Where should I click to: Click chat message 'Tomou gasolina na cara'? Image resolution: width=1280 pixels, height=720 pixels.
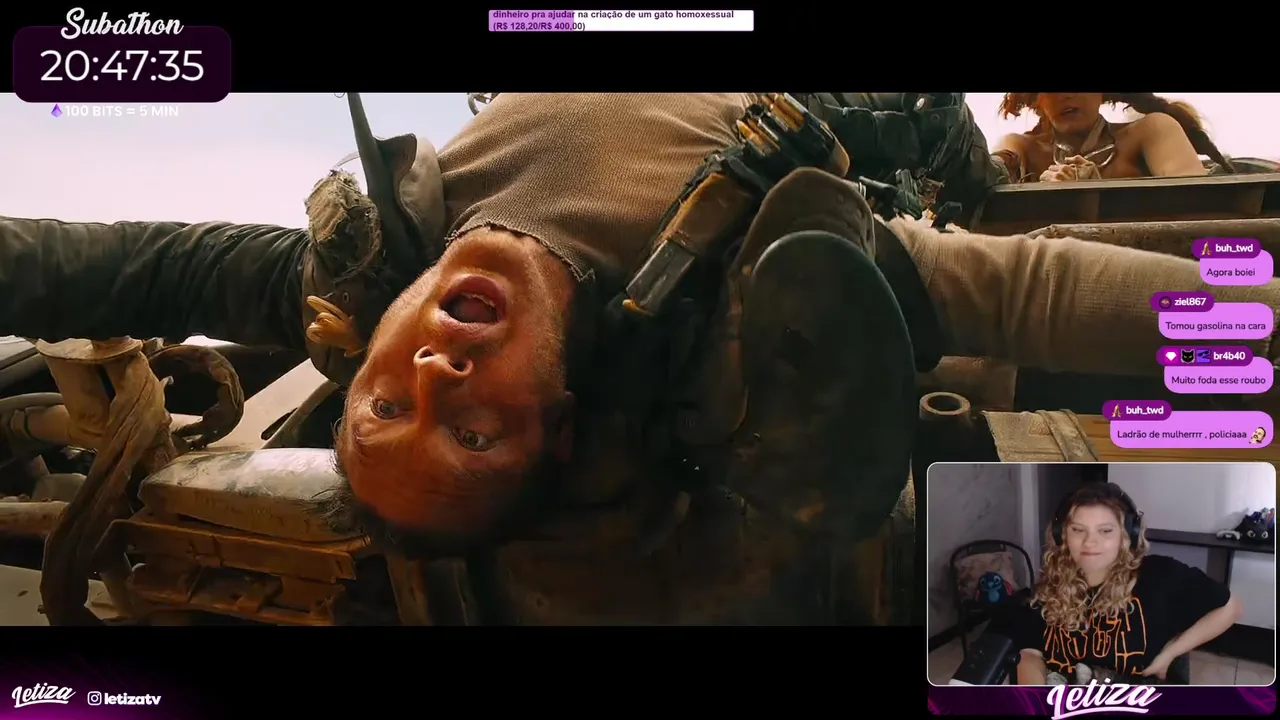1215,325
